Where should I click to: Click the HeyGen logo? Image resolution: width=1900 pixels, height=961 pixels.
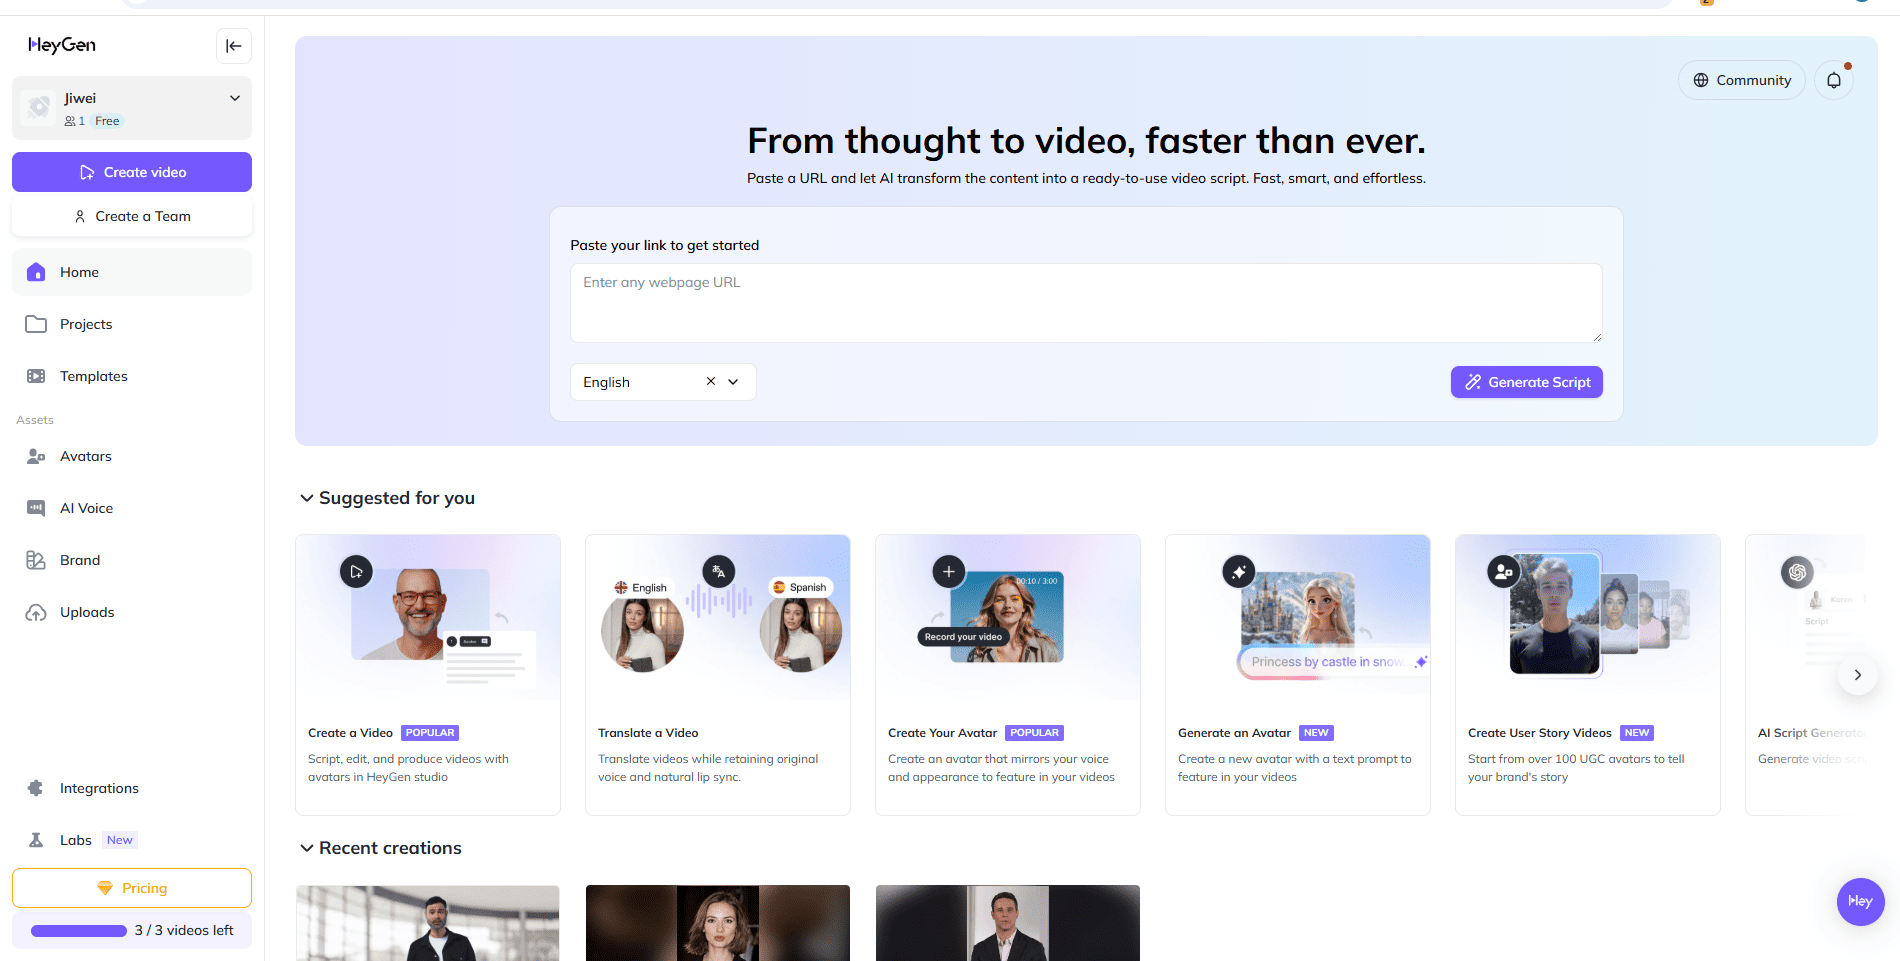click(x=62, y=45)
